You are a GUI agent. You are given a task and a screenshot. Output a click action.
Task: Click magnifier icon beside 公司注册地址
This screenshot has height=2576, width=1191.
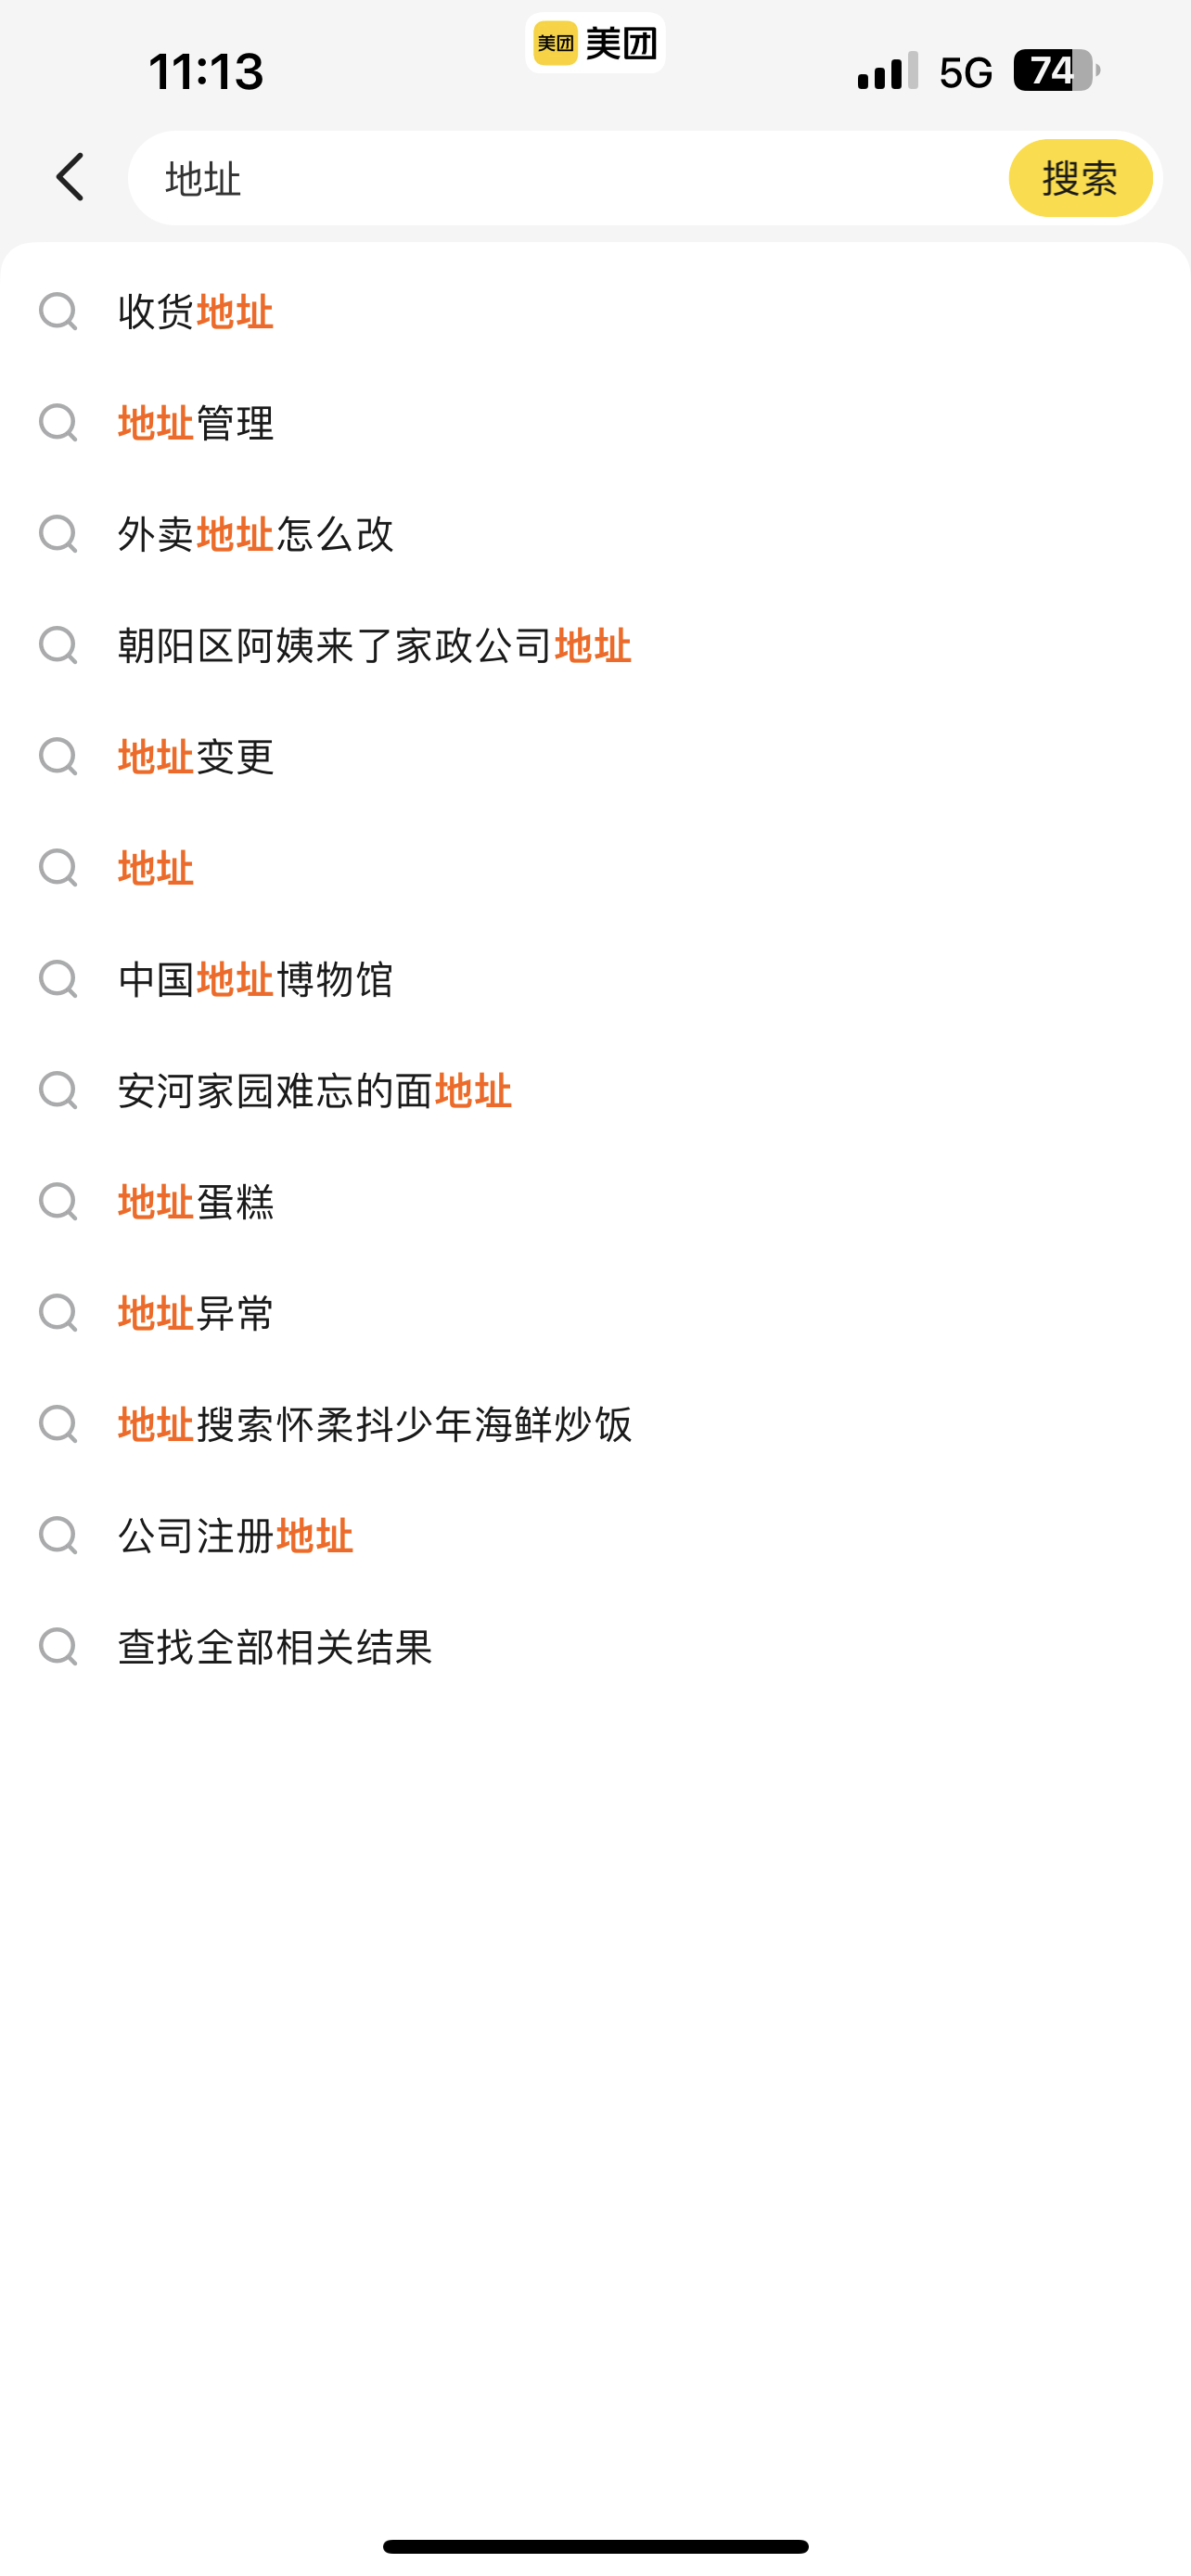[x=58, y=1535]
